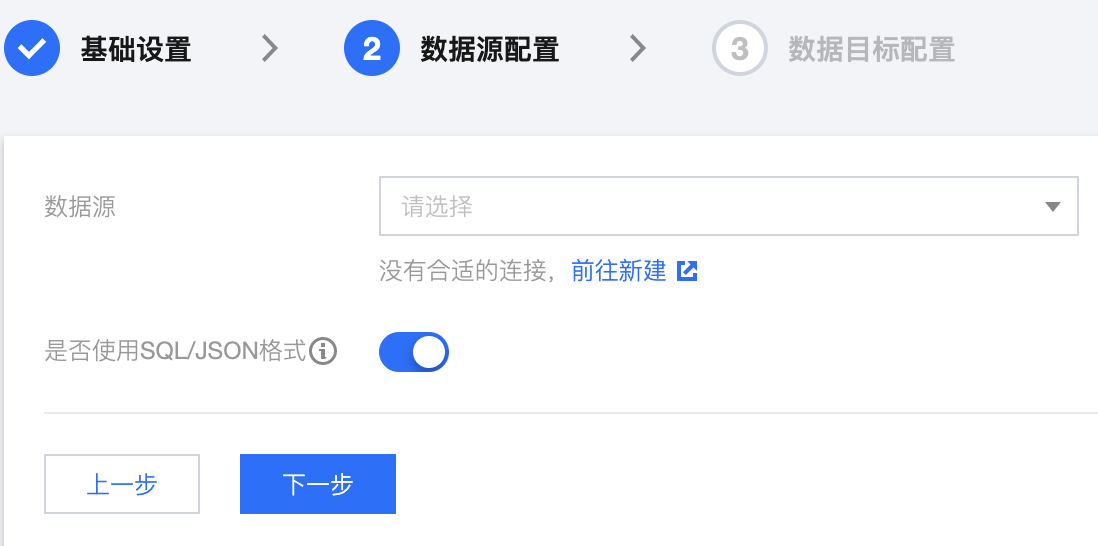1098x546 pixels.
Task: Click the 是否使用SQL/JSON格式 label text
Action: (175, 351)
